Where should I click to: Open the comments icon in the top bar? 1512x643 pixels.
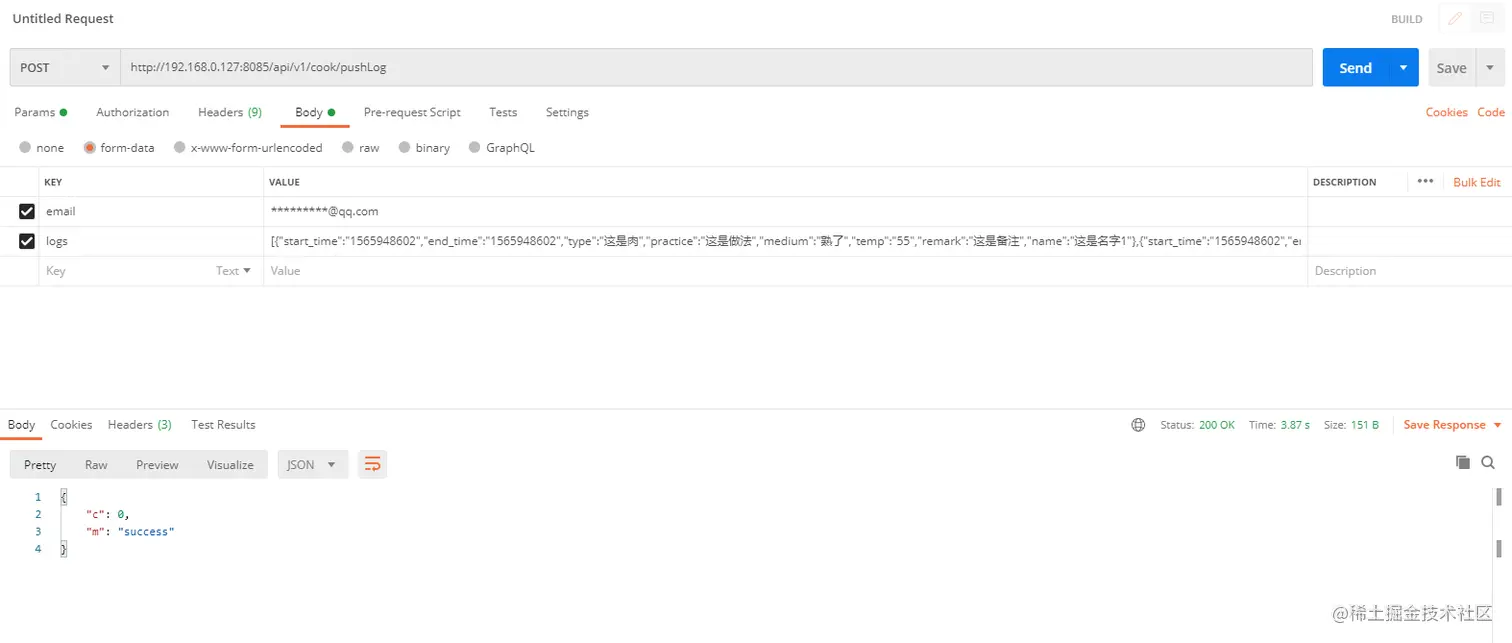click(1486, 18)
